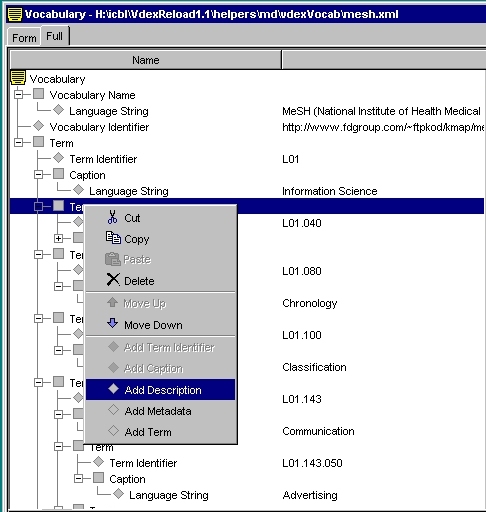Viewport: 486px width, 512px height.
Task: Select Move Down in the context menu
Action: click(160, 325)
